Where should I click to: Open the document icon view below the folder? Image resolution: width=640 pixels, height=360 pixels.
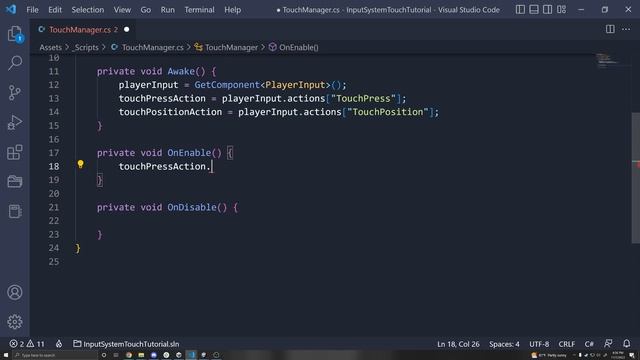point(15,211)
